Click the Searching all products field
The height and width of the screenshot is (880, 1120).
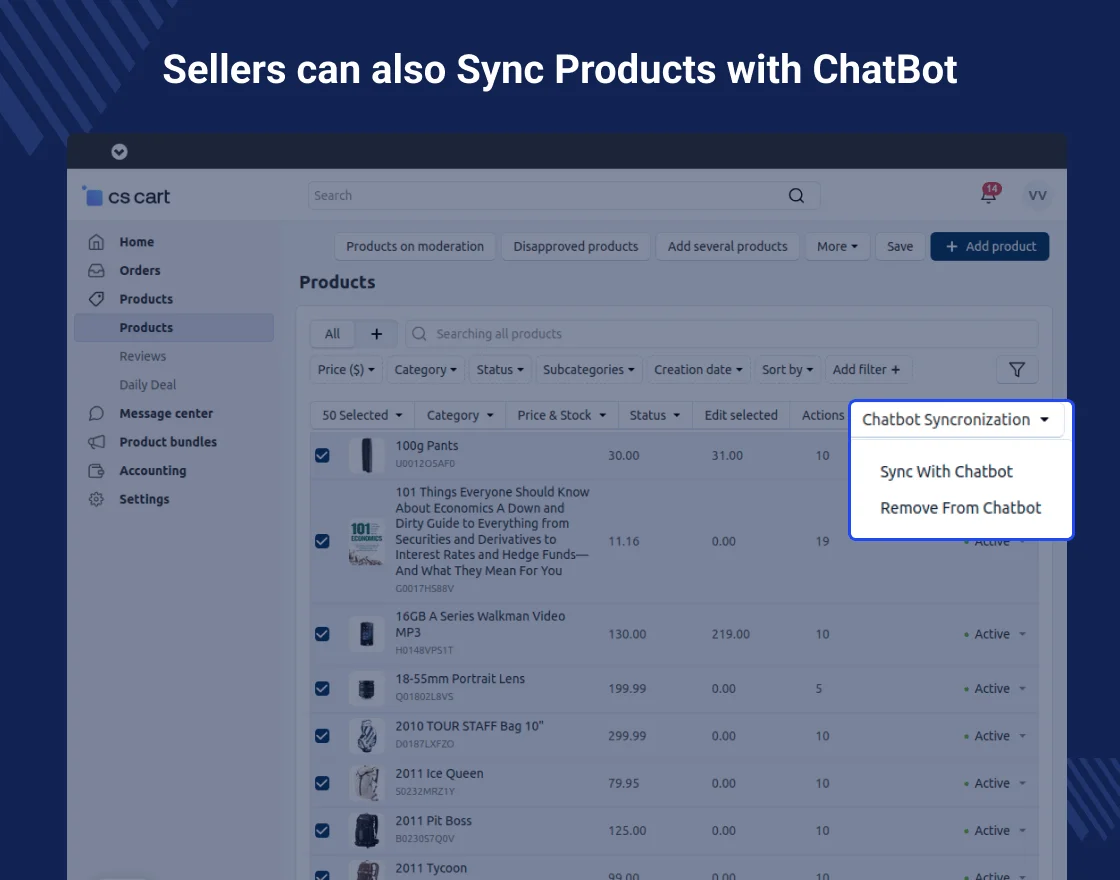click(720, 334)
